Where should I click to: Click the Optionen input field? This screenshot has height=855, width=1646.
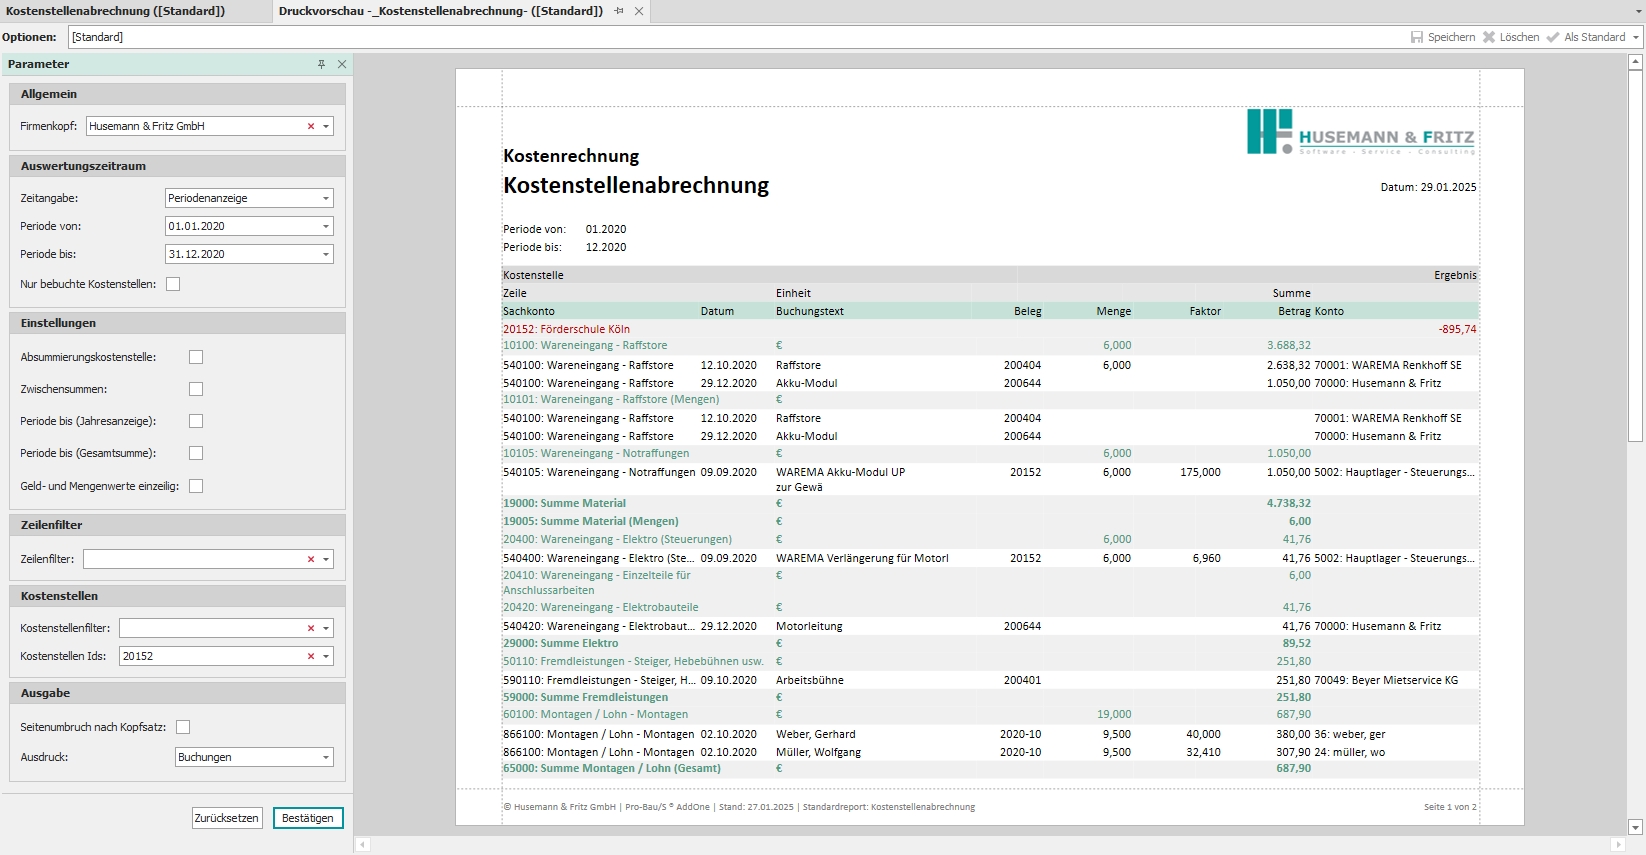coord(737,37)
